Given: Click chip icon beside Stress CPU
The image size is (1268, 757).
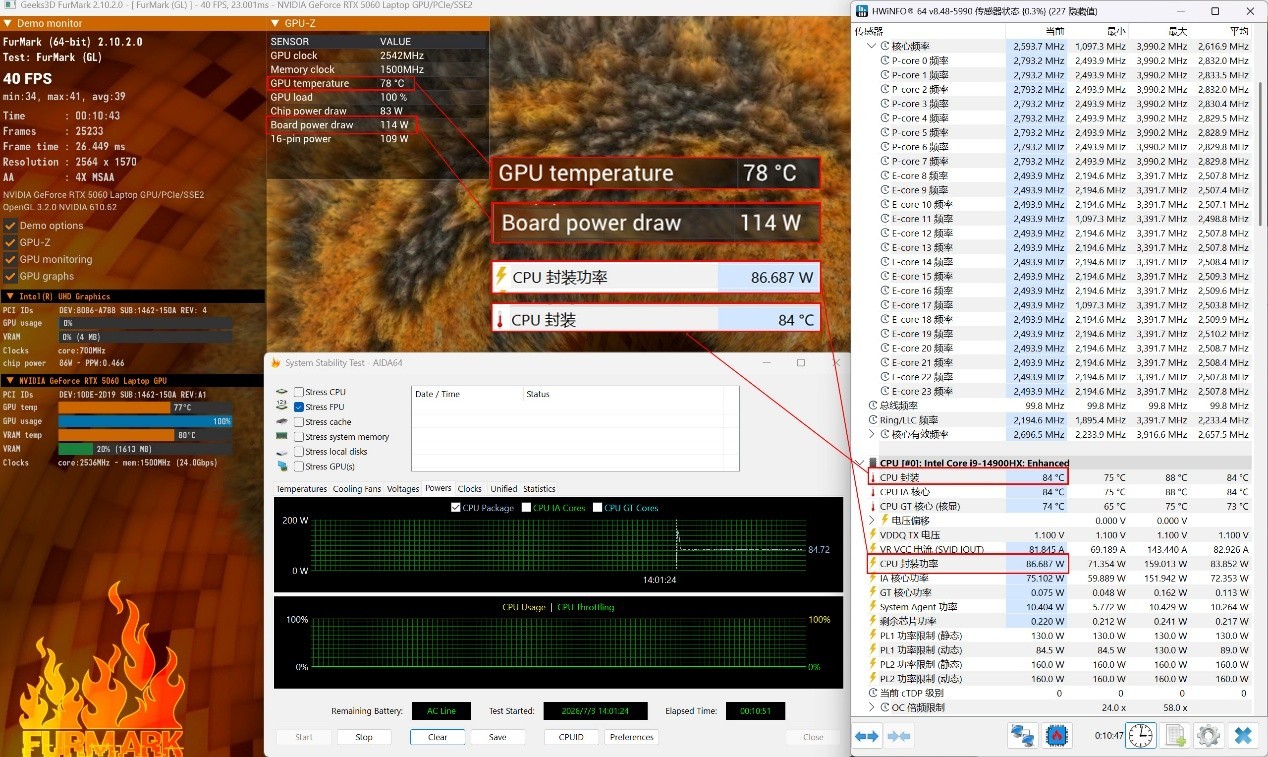Looking at the screenshot, I should pyautogui.click(x=283, y=392).
